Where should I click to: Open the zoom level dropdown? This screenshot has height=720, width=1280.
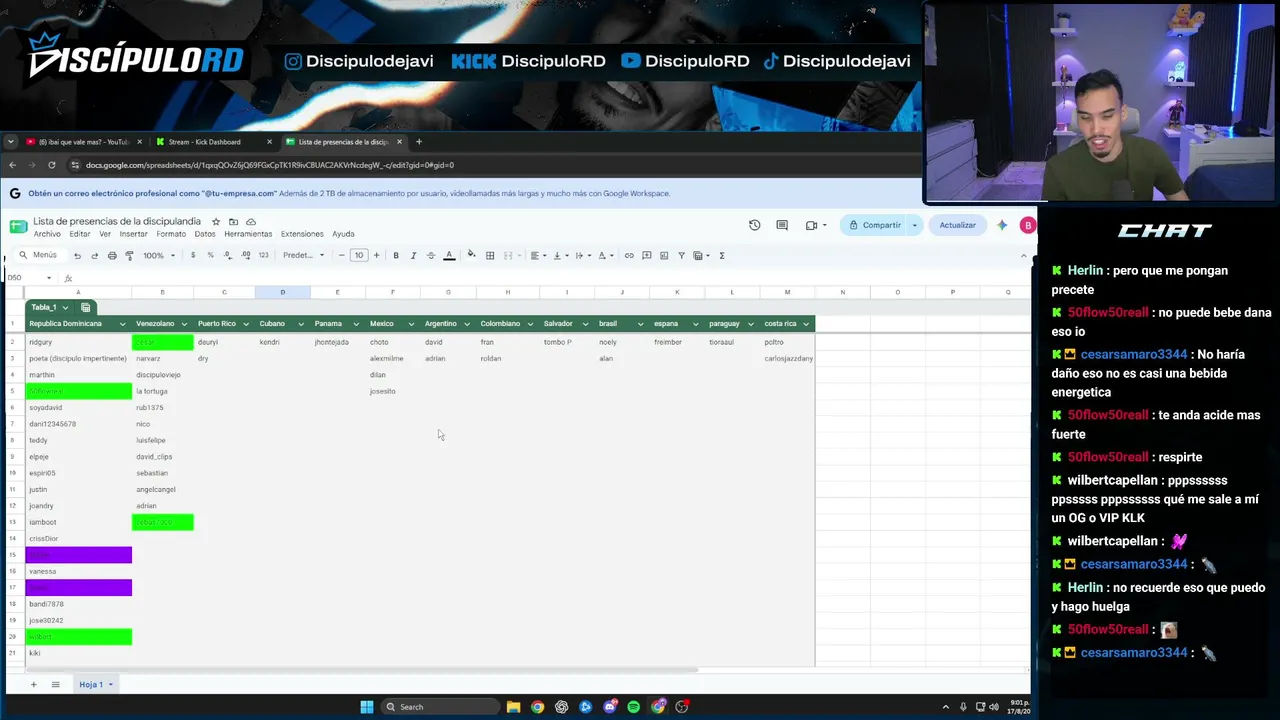pyautogui.click(x=158, y=255)
